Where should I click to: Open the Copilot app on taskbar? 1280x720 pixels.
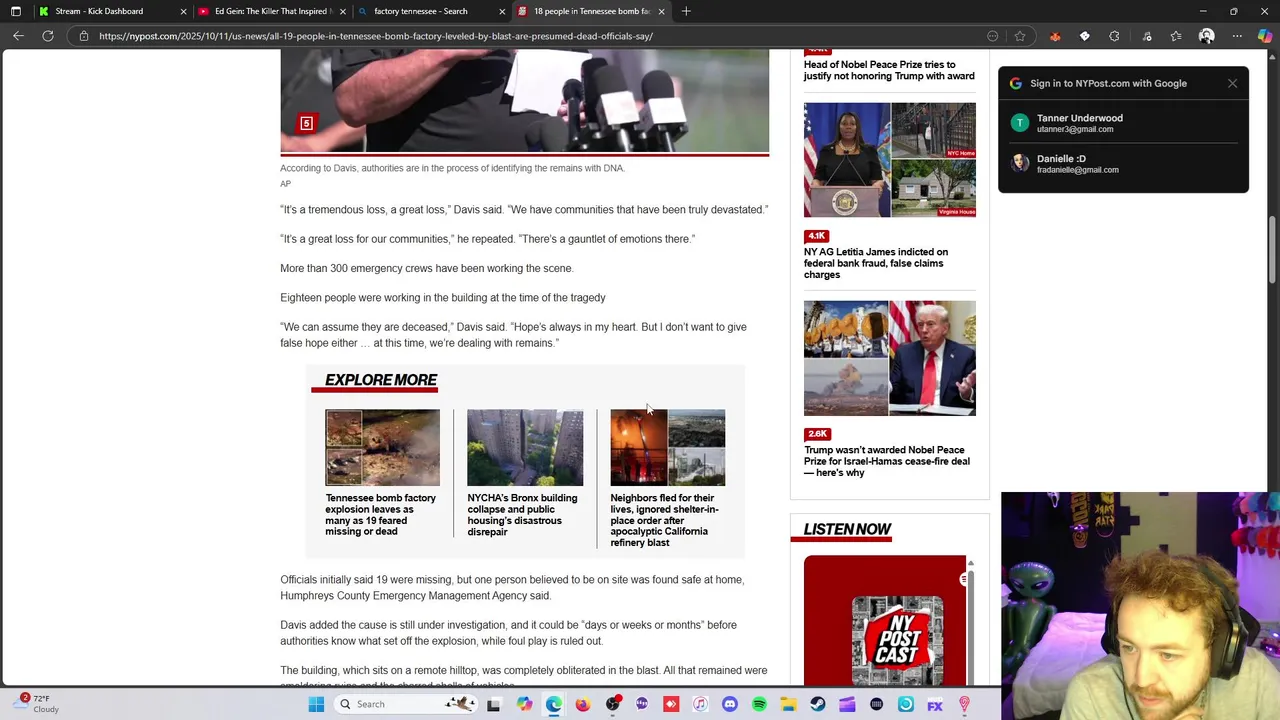524,704
